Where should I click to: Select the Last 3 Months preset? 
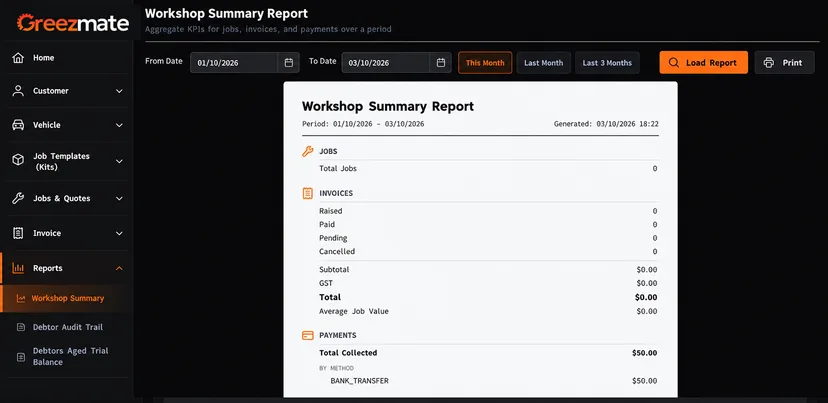coord(607,63)
